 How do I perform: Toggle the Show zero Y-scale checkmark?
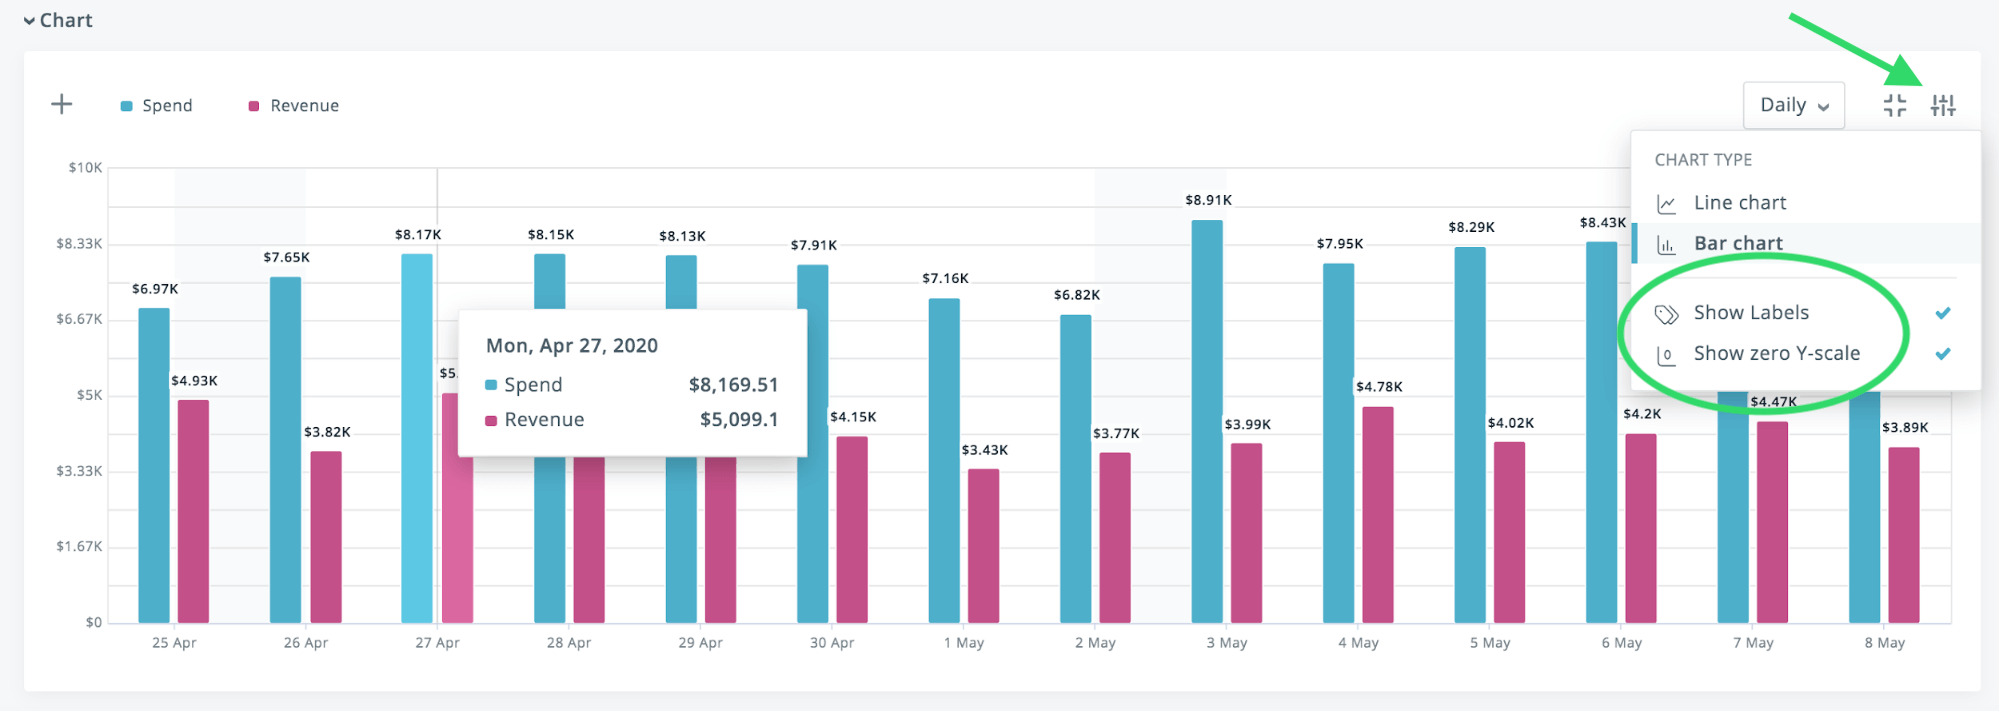tap(1942, 354)
